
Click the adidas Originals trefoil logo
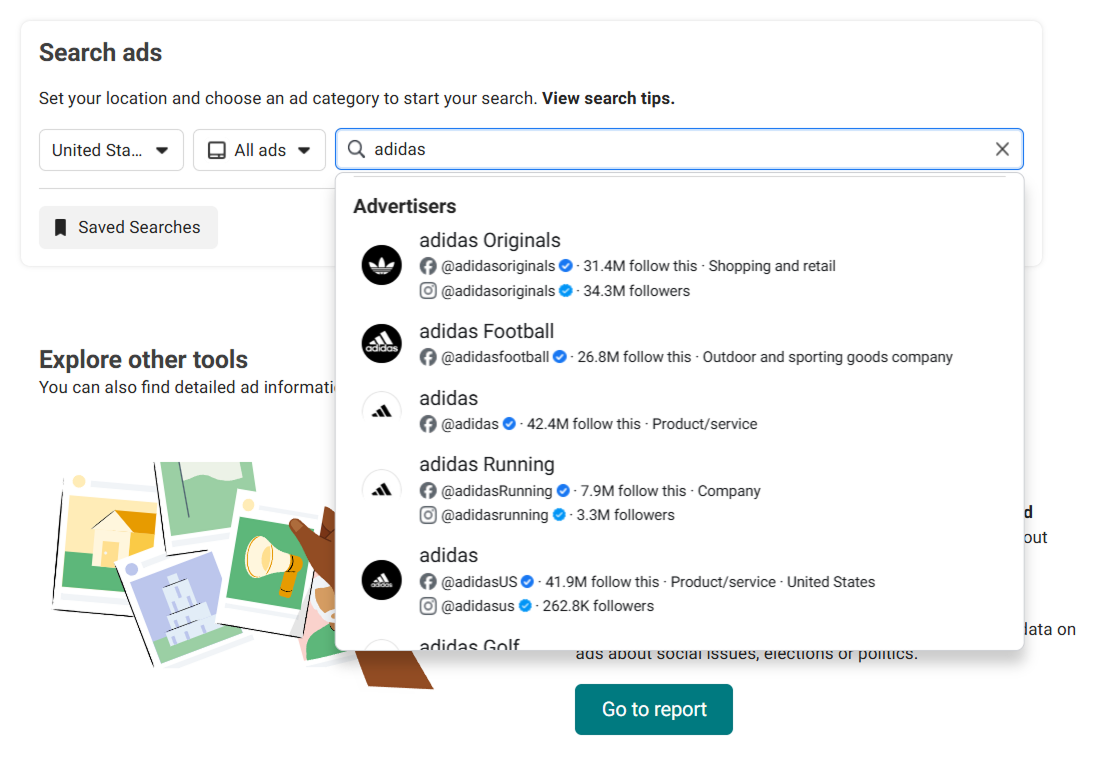(x=382, y=265)
